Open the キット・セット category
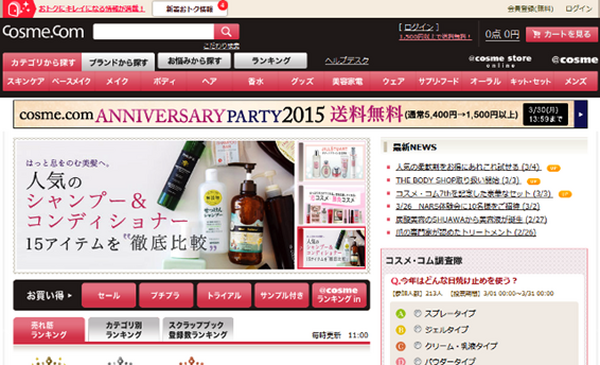 pyautogui.click(x=530, y=81)
